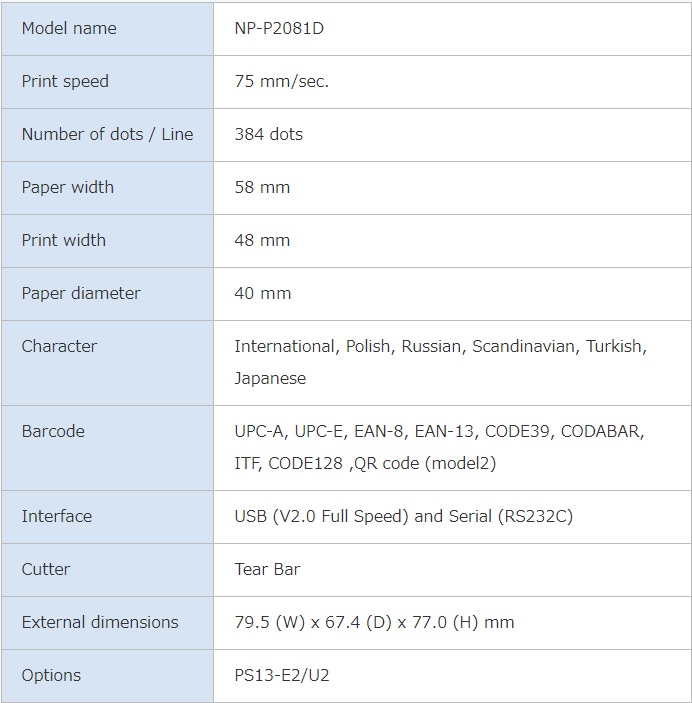692x703 pixels.
Task: Click the Number of dots / Line label
Action: coord(107,135)
